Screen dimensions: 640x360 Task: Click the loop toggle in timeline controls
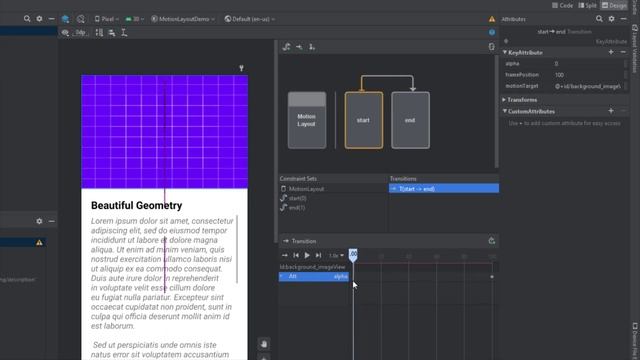[x=284, y=256]
